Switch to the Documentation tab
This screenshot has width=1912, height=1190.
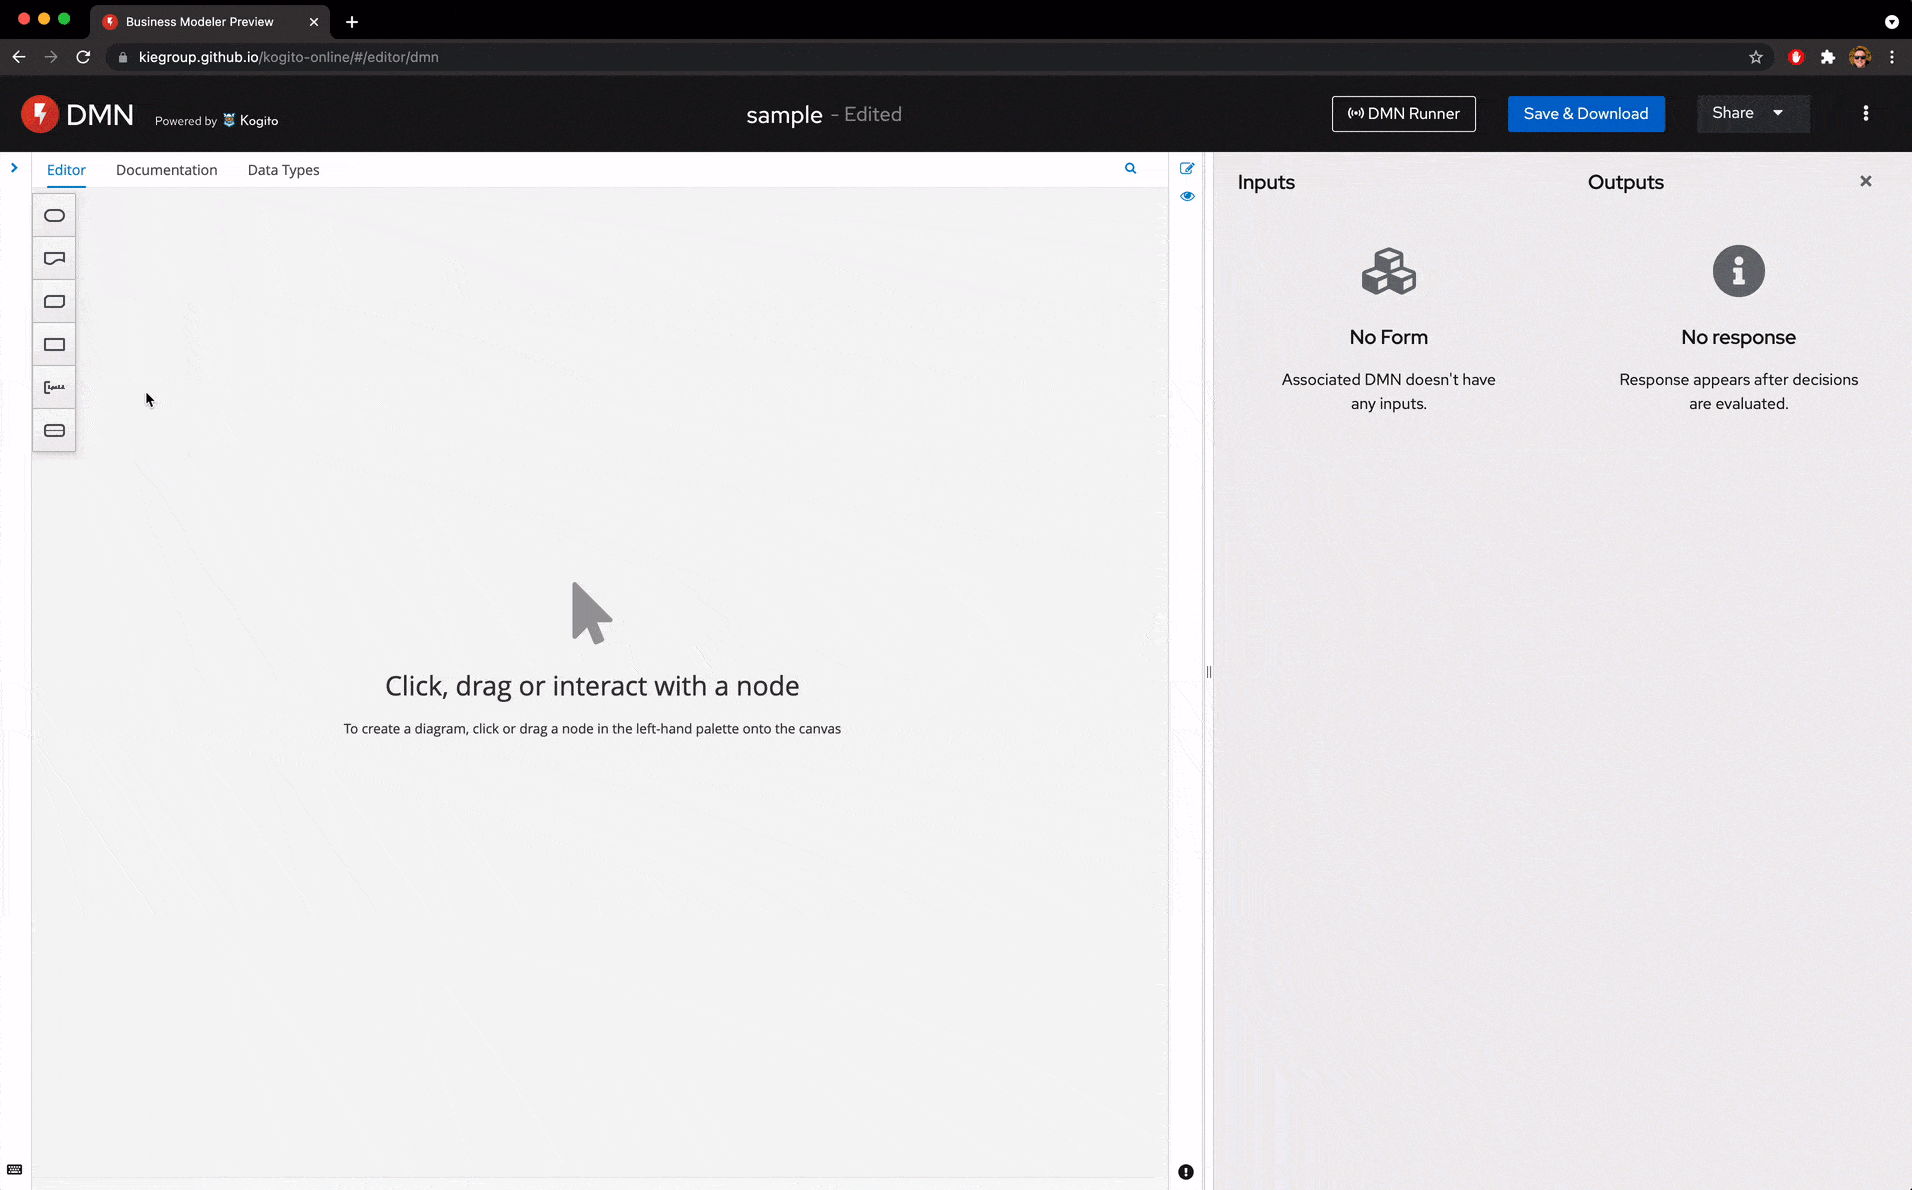click(166, 170)
